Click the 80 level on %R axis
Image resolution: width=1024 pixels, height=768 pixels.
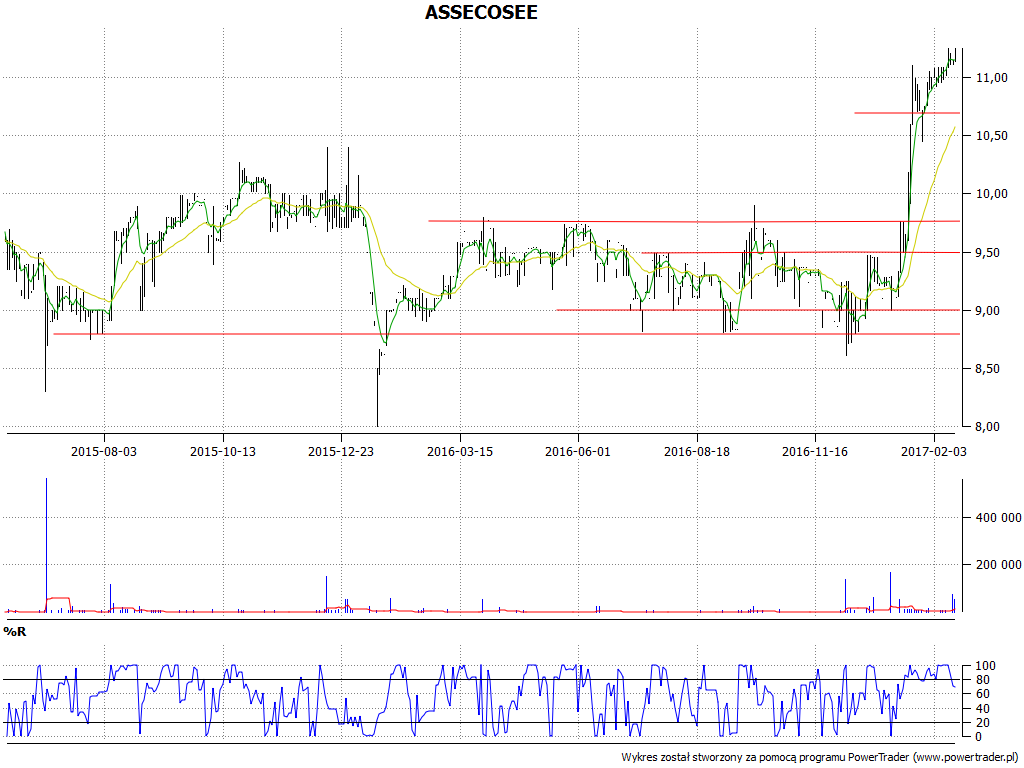pos(985,680)
